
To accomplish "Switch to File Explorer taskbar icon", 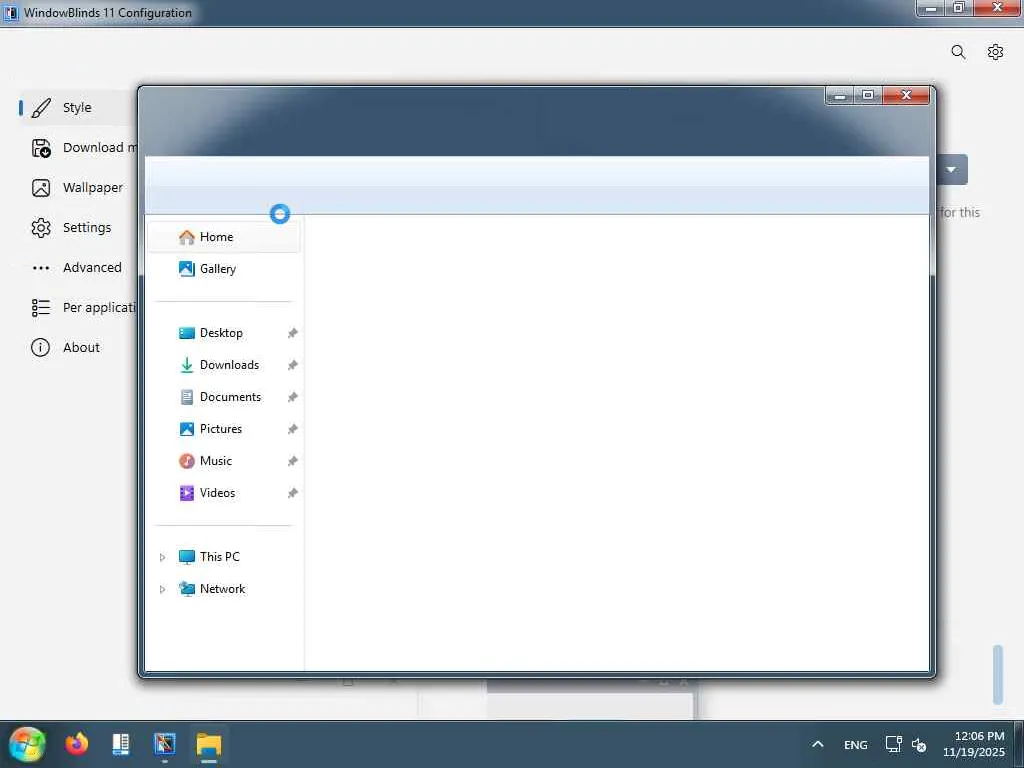I will pos(209,745).
